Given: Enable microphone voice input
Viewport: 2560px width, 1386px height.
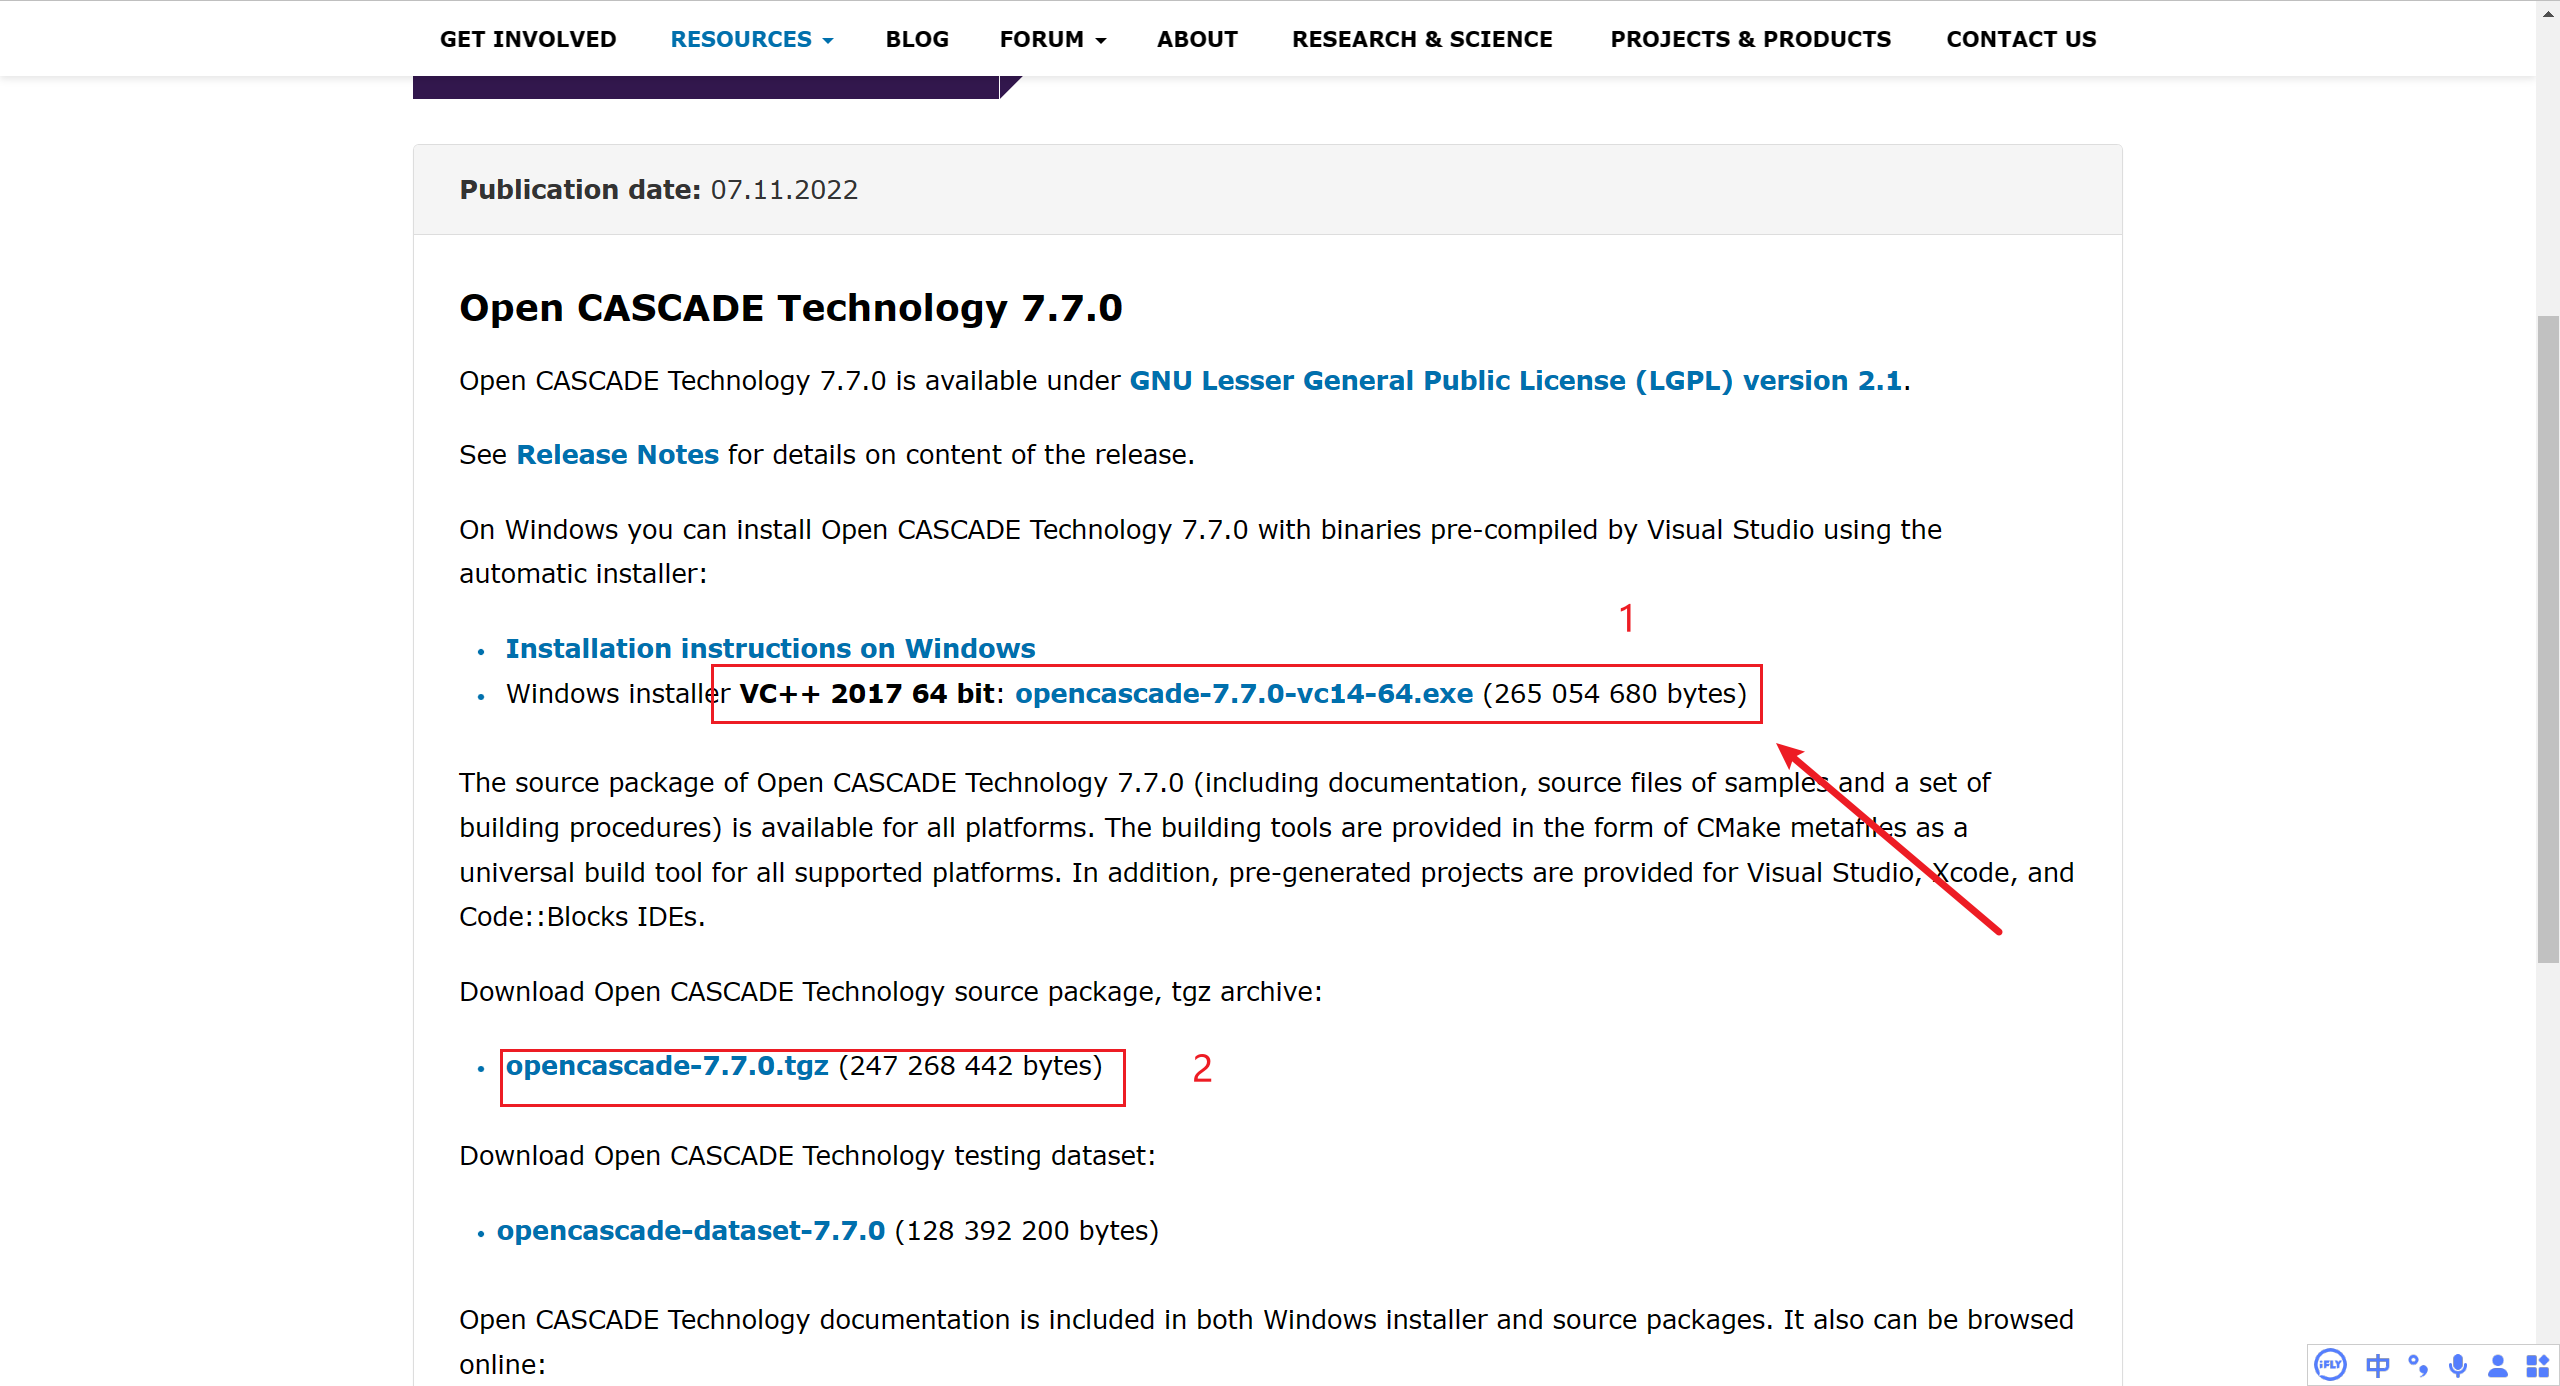Looking at the screenshot, I should pos(2458,1364).
